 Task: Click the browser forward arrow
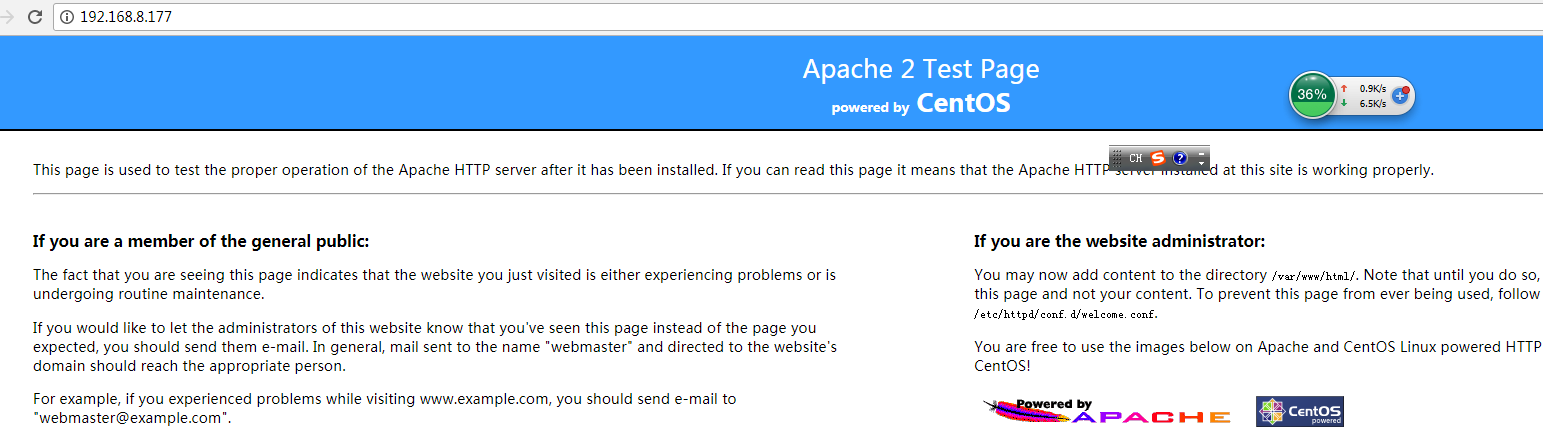pyautogui.click(x=8, y=17)
